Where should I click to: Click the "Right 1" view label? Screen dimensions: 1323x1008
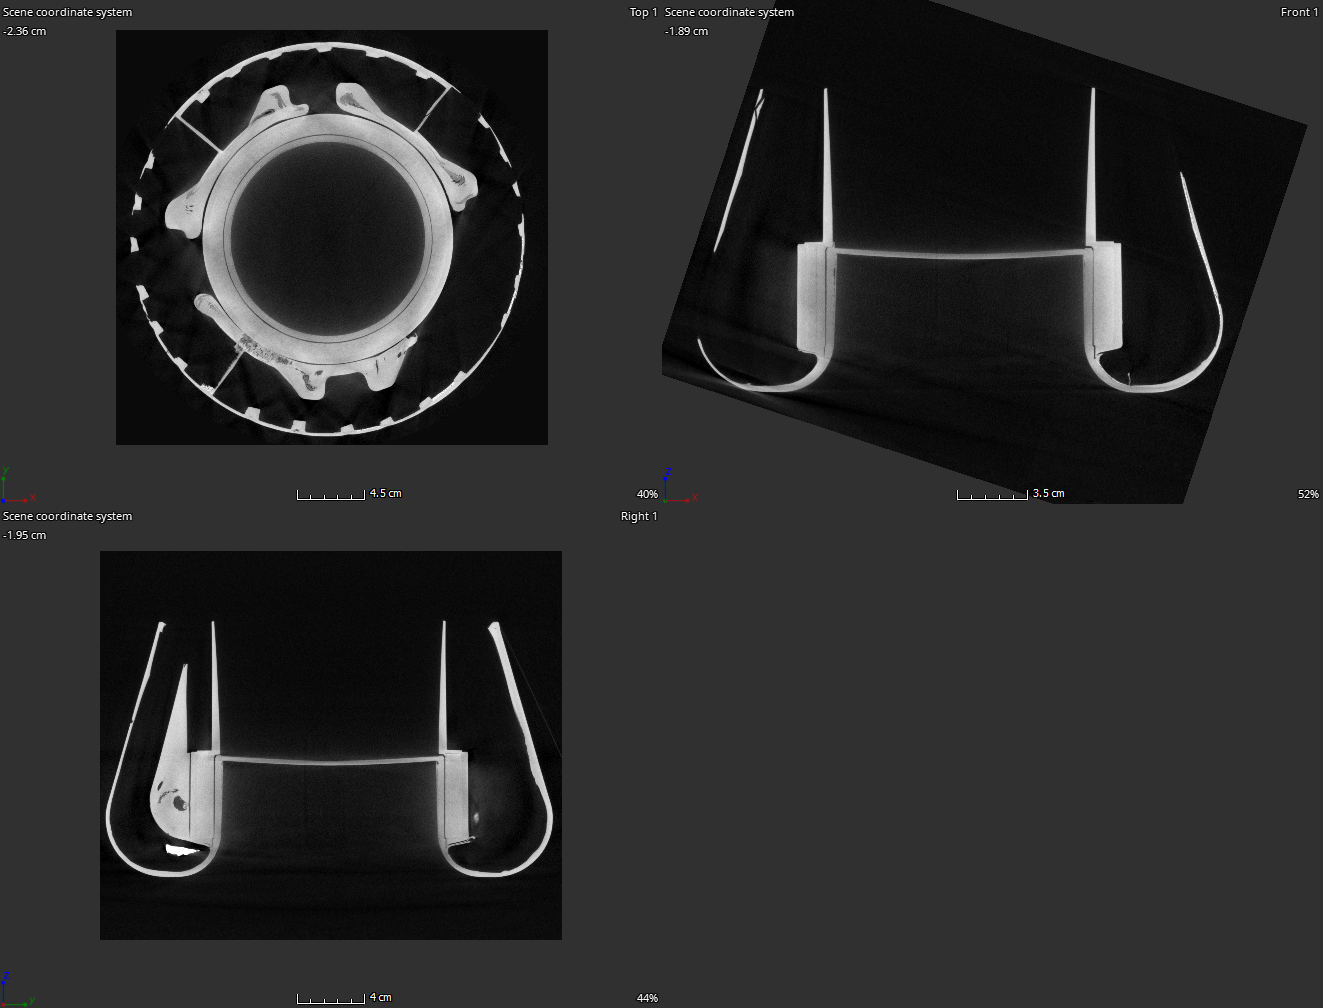pos(639,516)
